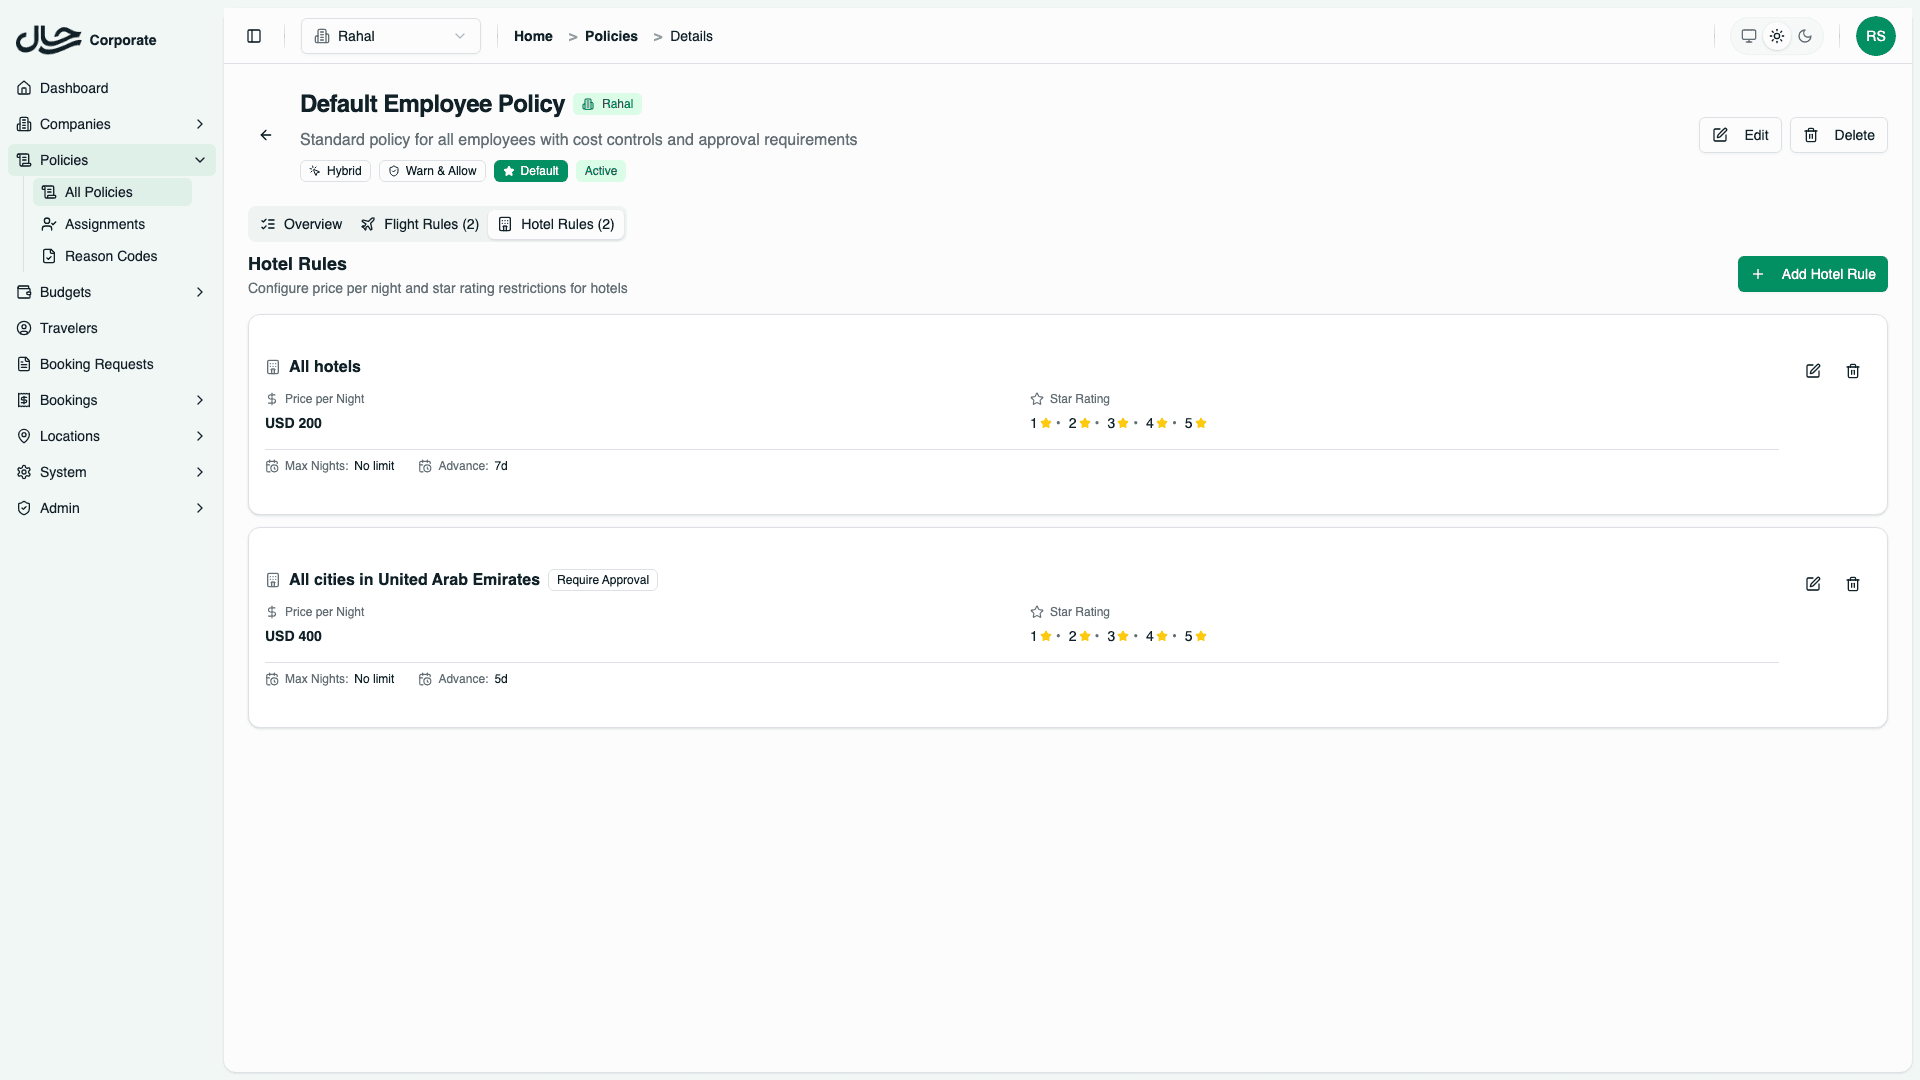Go to Policies breadcrumb link
Viewport: 1920px width, 1080px height.
click(x=611, y=36)
